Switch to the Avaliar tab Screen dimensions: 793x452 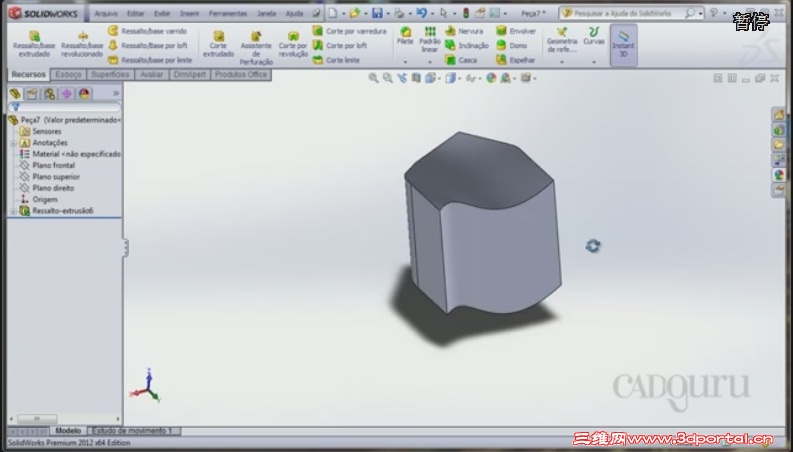point(151,74)
